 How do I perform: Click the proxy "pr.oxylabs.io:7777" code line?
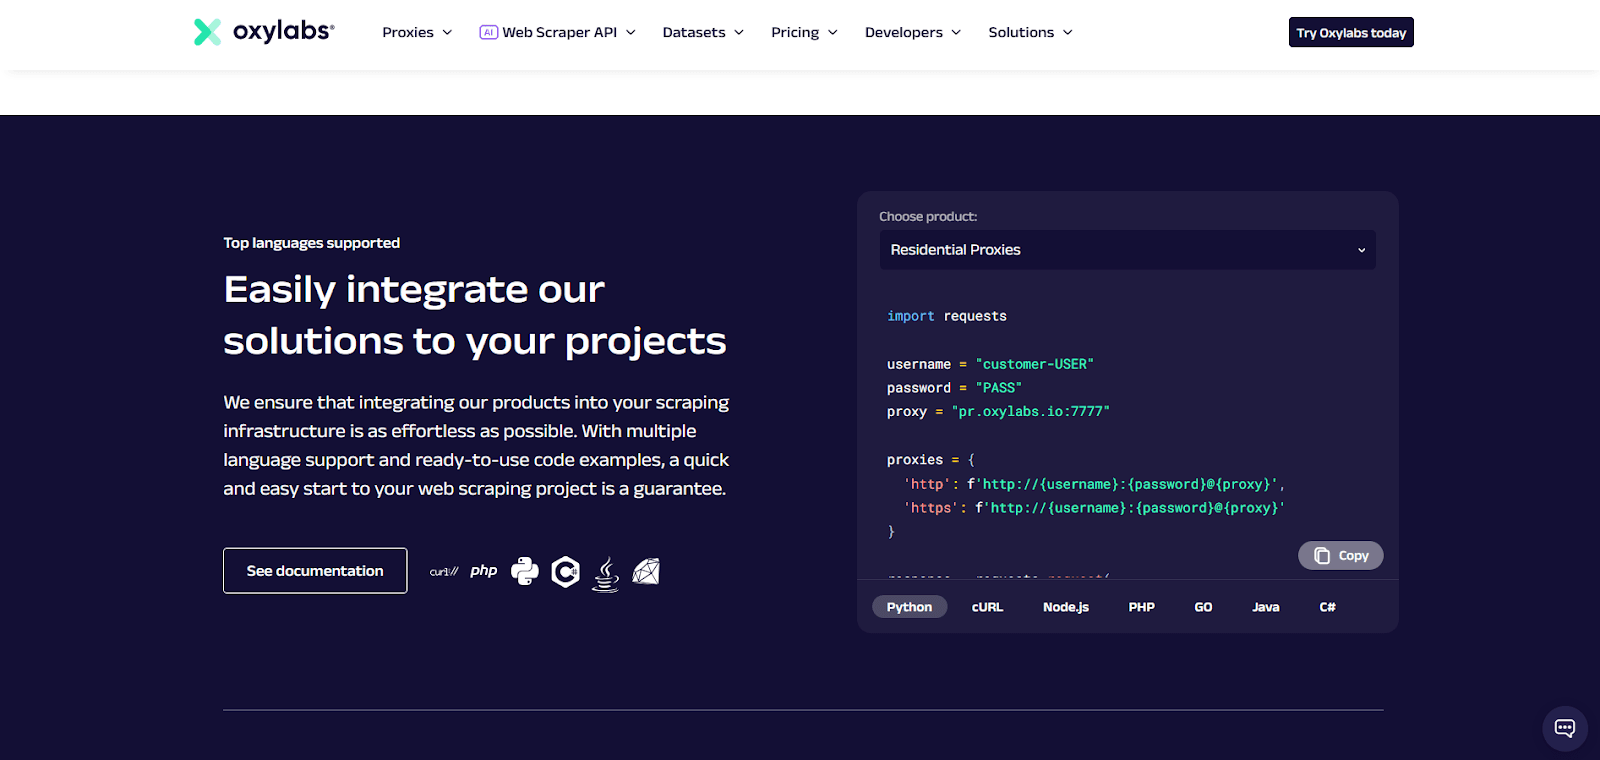[998, 412]
